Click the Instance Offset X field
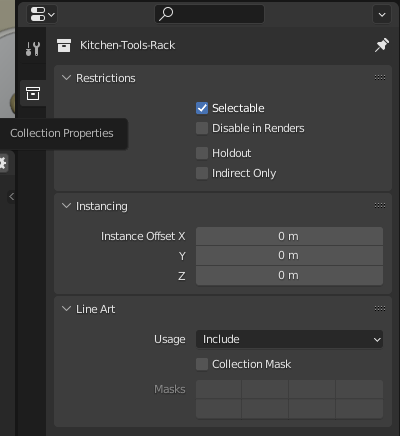This screenshot has width=400, height=436. click(289, 236)
